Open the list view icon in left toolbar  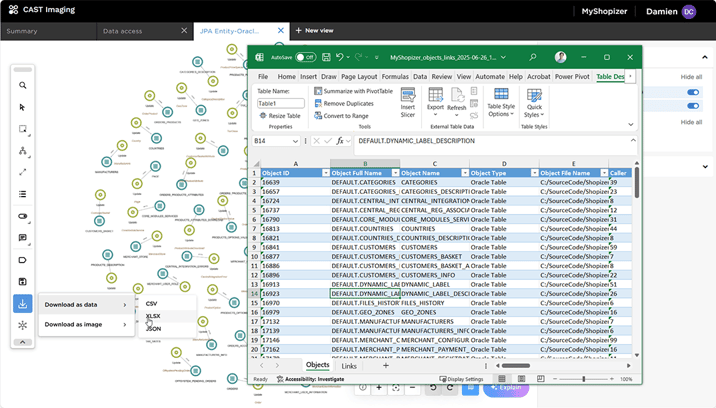point(22,194)
